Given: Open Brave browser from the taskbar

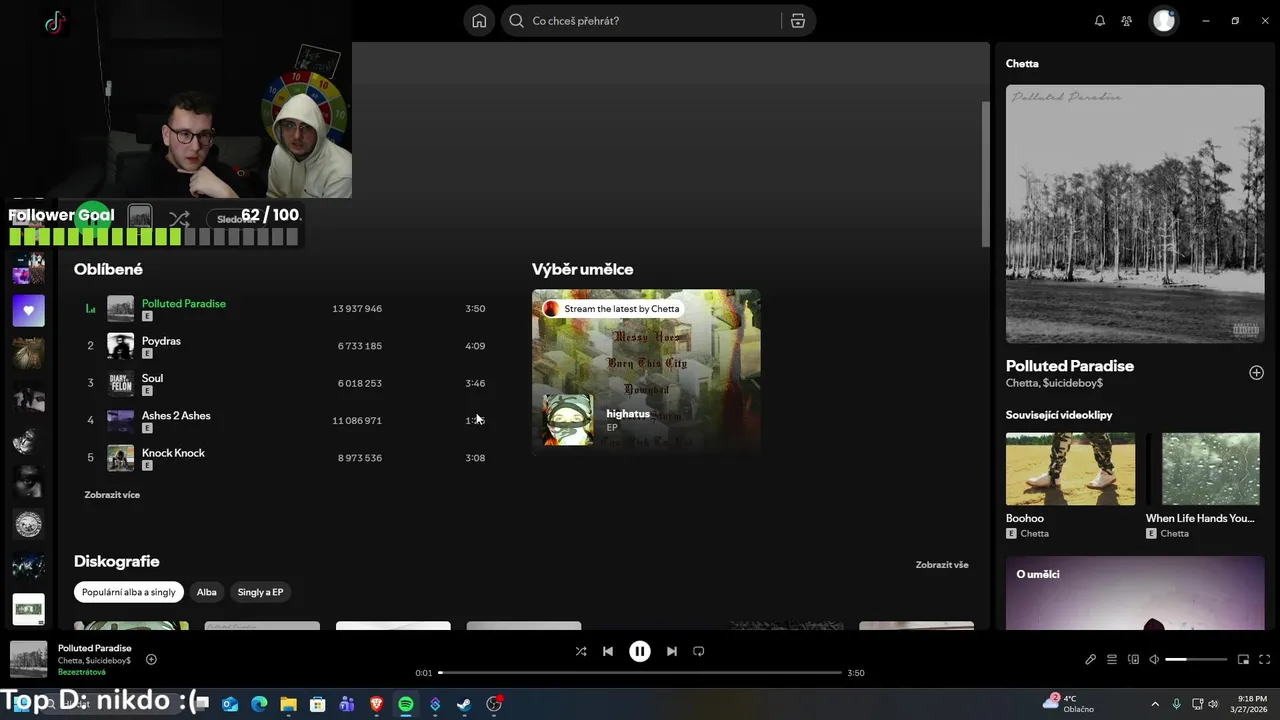Looking at the screenshot, I should pyautogui.click(x=376, y=704).
